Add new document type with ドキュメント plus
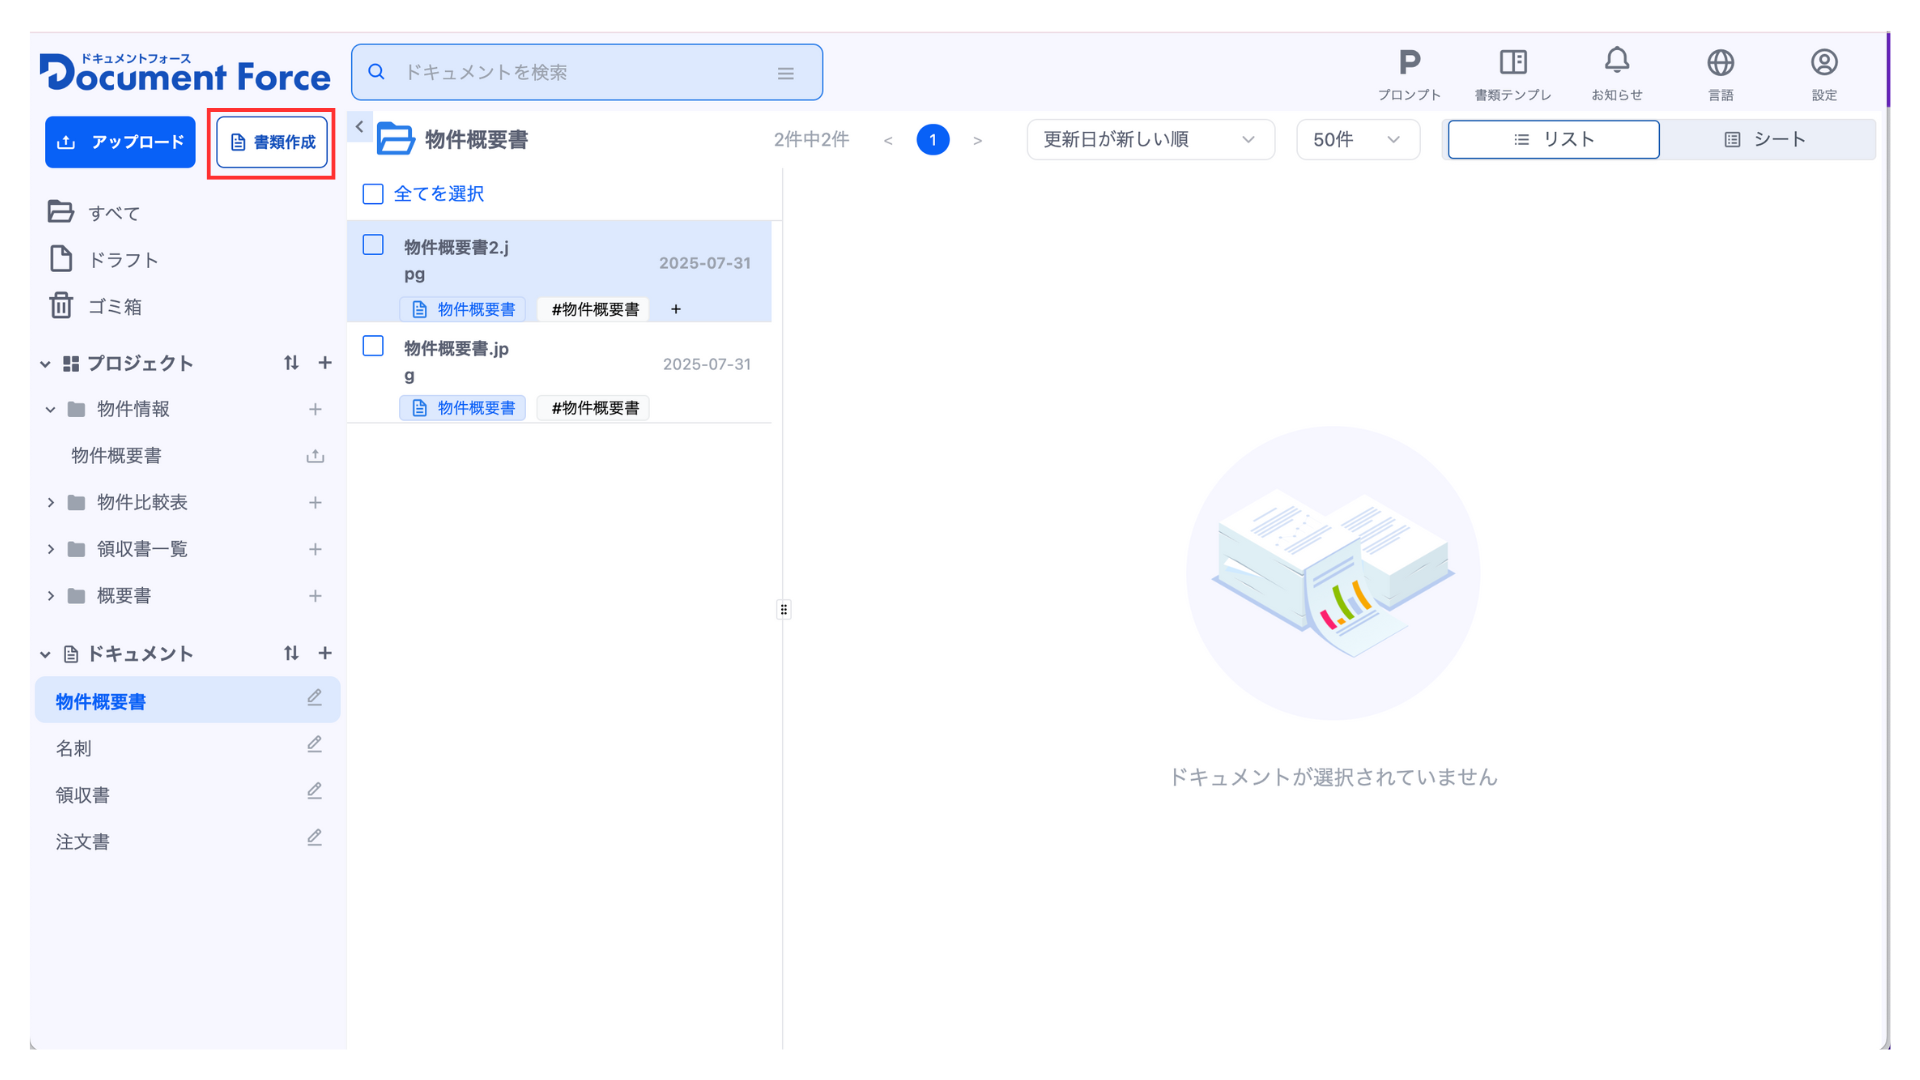The height and width of the screenshot is (1080, 1920). point(325,653)
